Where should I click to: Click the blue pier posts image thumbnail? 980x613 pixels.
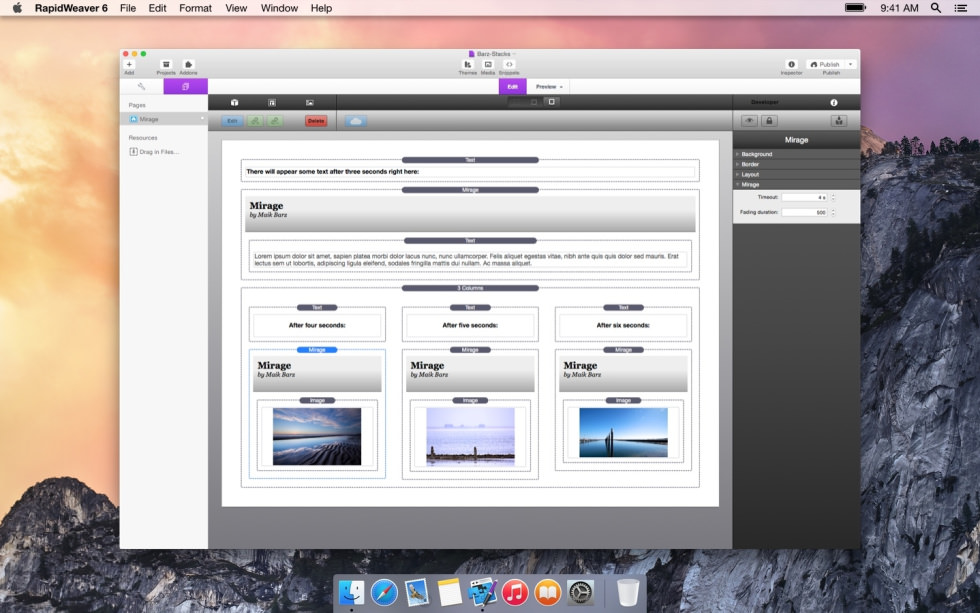623,432
